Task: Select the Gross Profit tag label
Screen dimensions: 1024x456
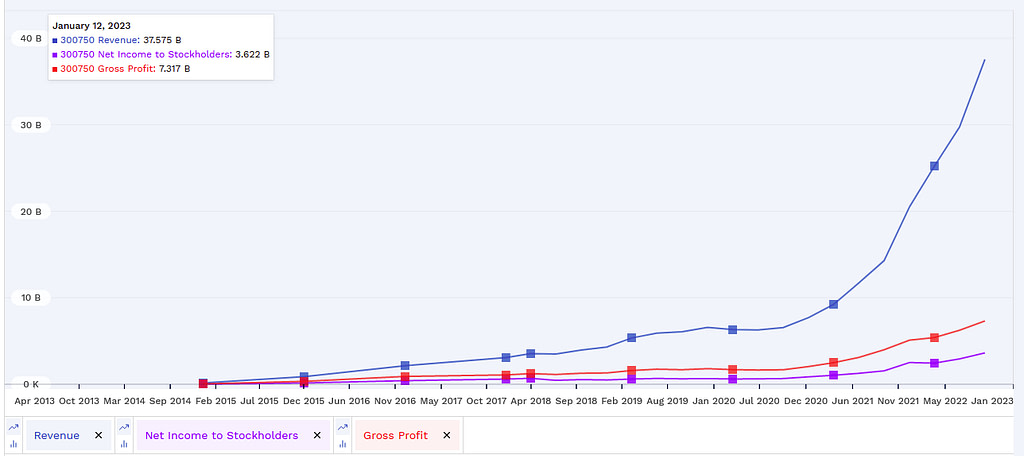Action: (396, 435)
